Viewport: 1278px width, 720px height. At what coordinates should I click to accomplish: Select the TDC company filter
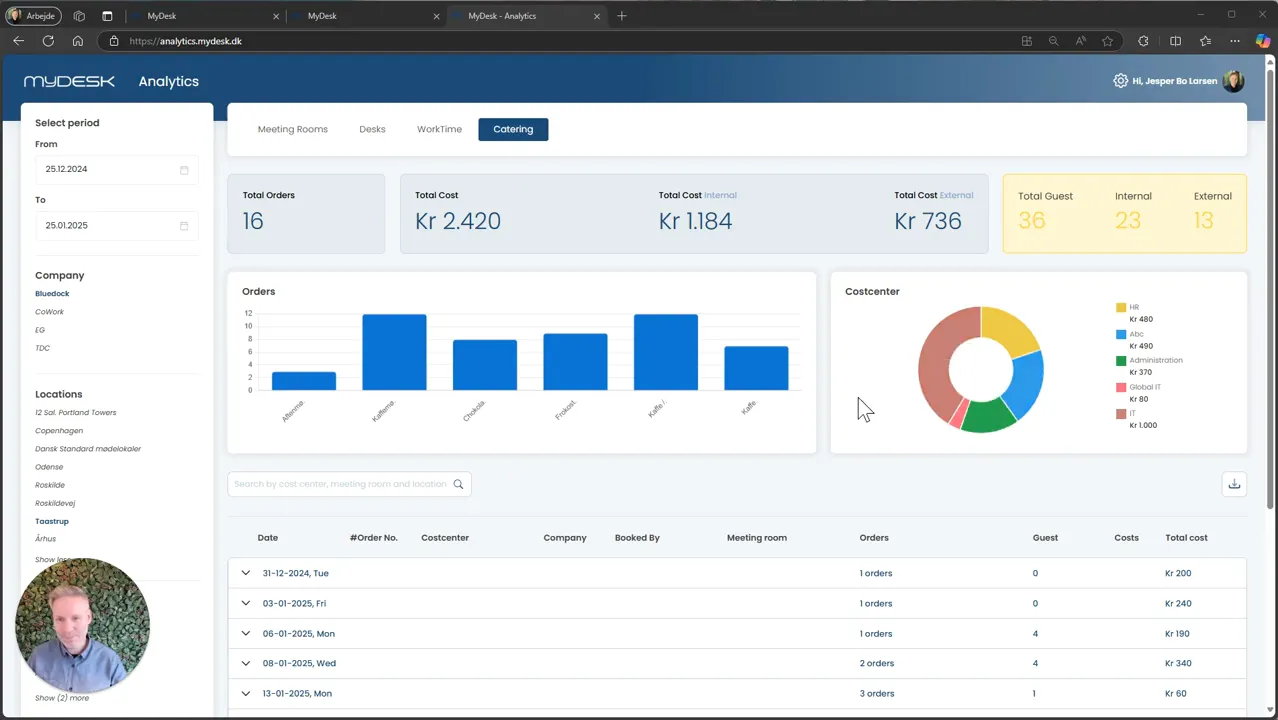click(42, 348)
